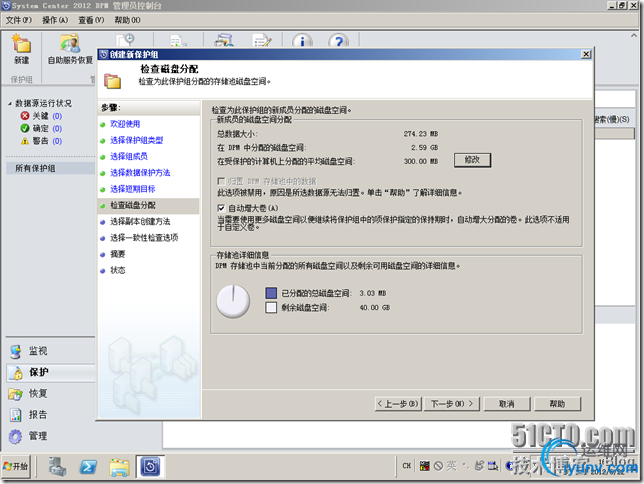
Task: Click the 修改 button
Action: 472,160
